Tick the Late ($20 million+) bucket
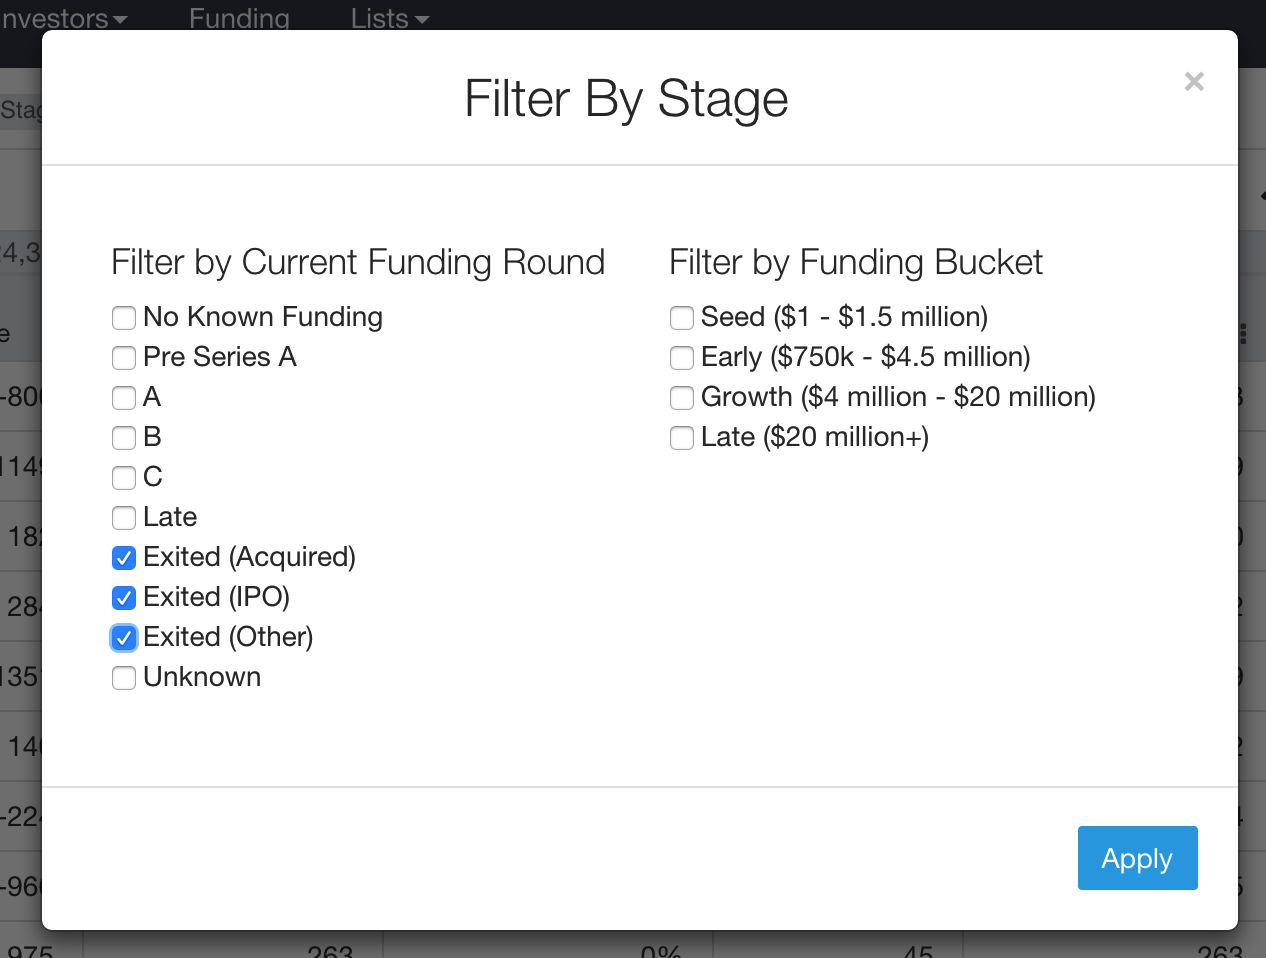The width and height of the screenshot is (1266, 958). tap(682, 438)
